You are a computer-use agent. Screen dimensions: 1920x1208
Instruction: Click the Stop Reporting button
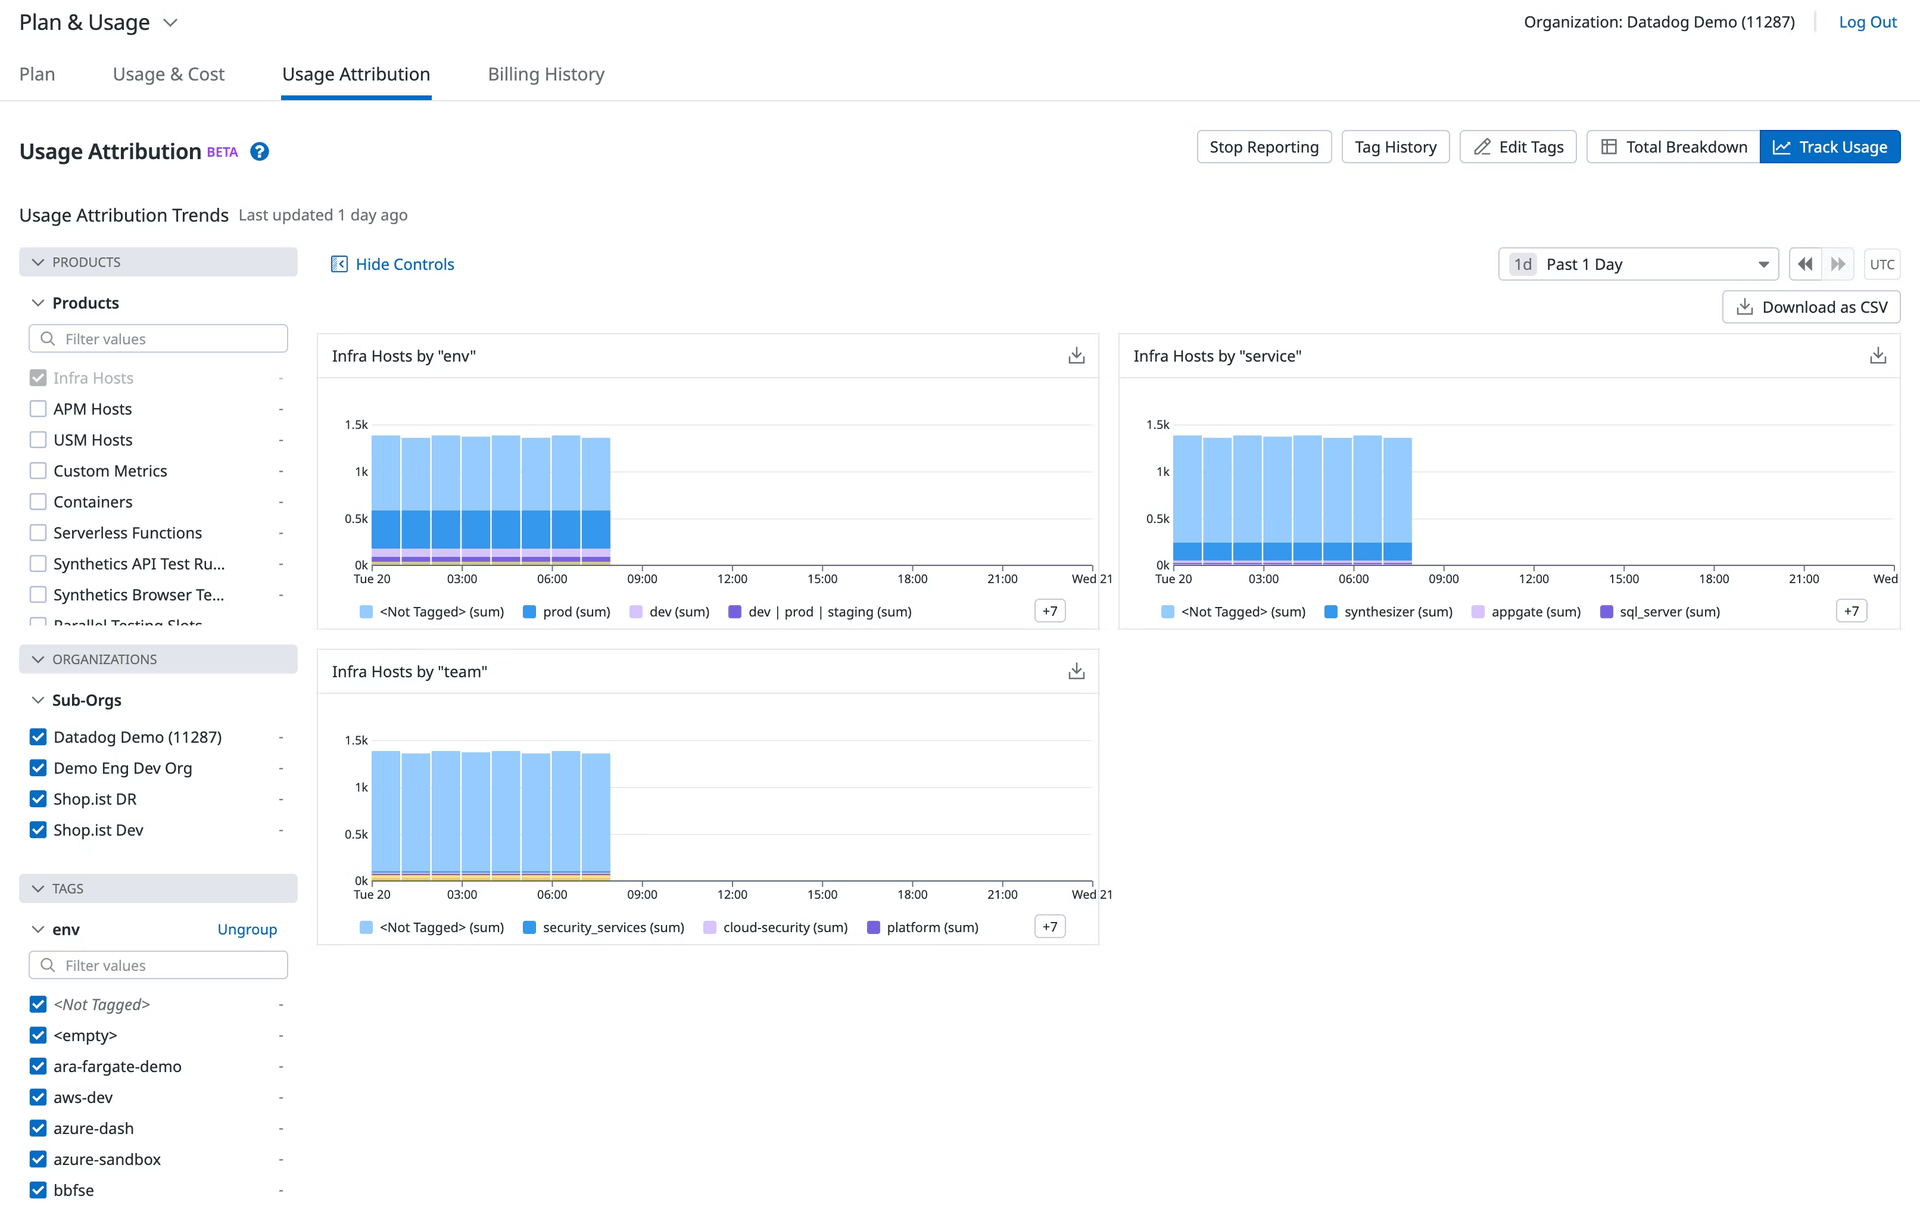point(1264,146)
